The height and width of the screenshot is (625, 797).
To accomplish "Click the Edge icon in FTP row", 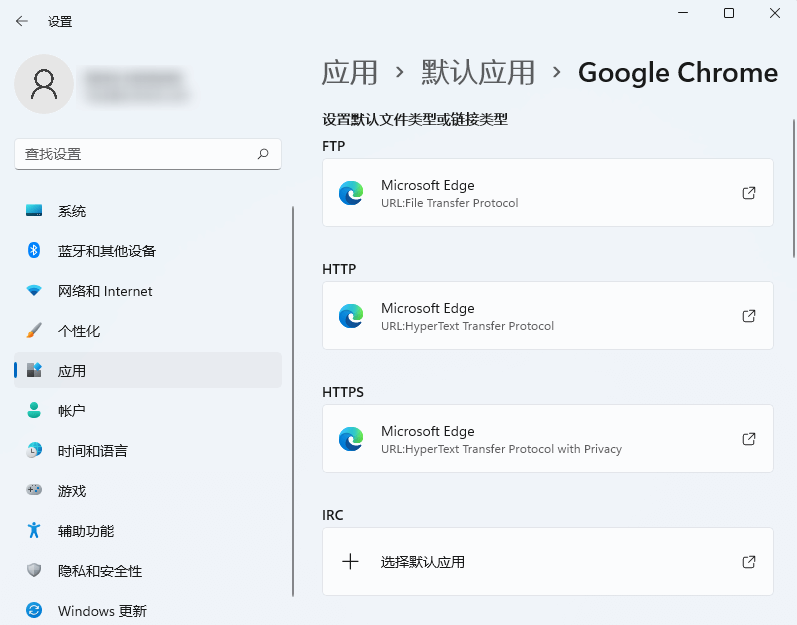I will tap(351, 193).
